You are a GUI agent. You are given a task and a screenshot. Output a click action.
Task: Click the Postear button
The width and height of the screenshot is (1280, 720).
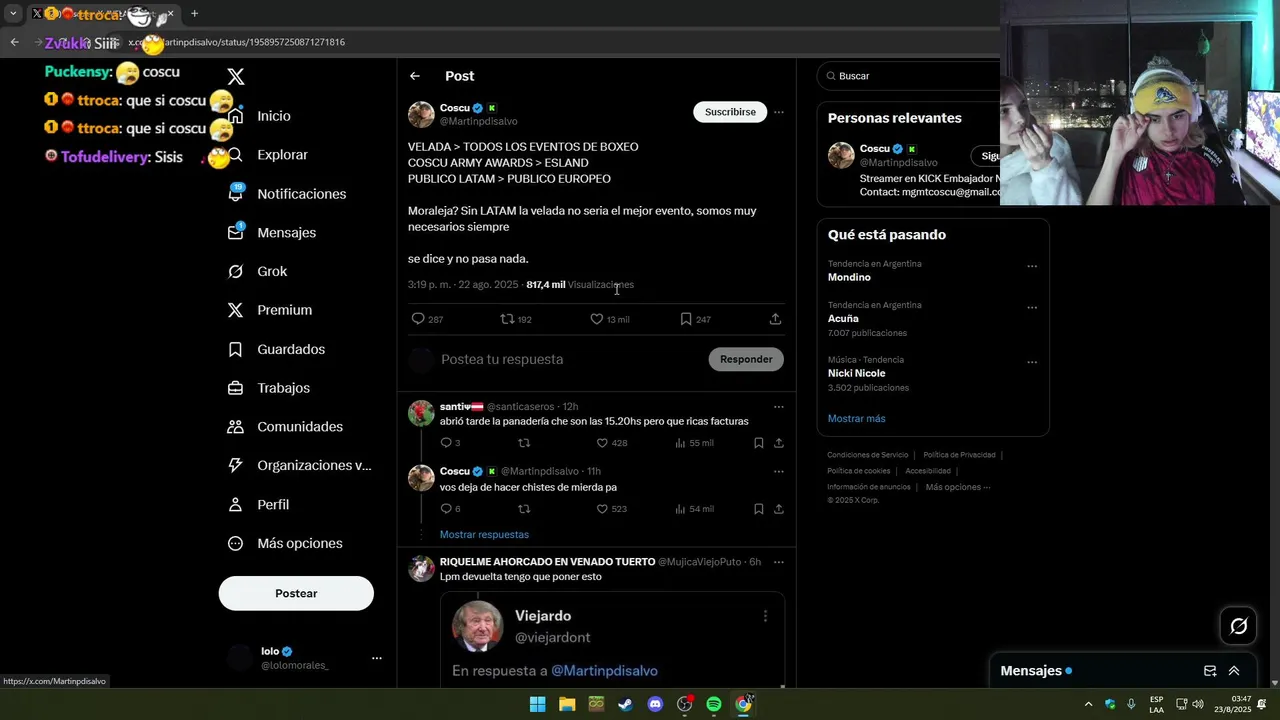[296, 593]
